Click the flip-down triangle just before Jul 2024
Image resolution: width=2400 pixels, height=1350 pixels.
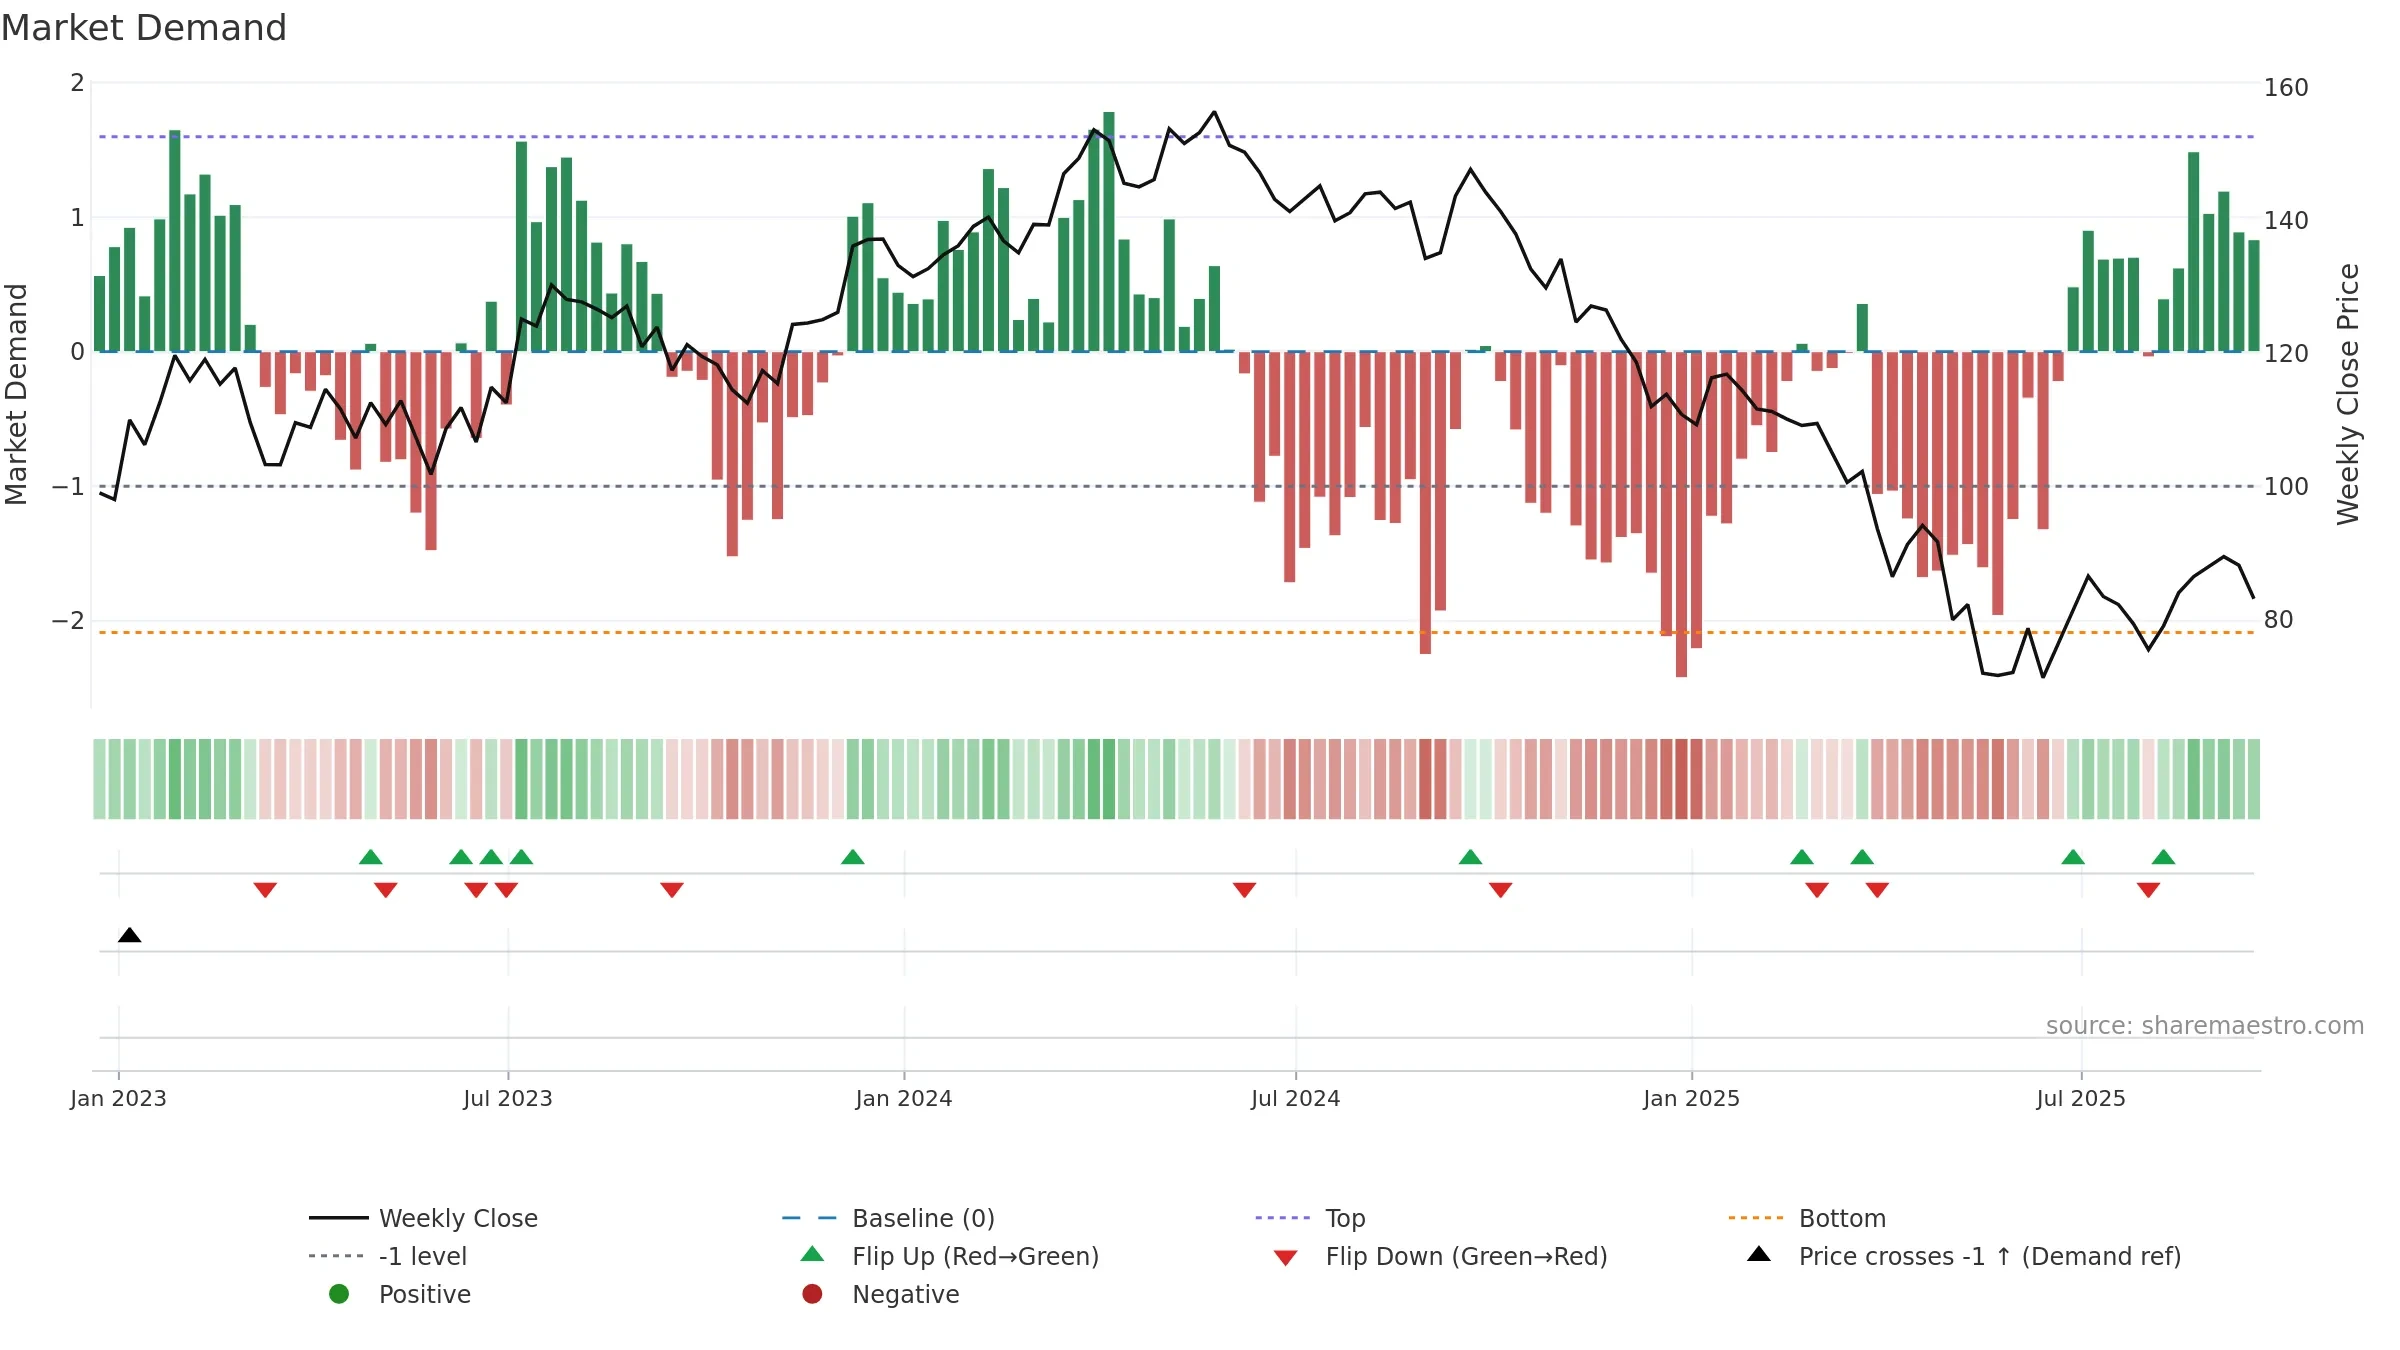click(1244, 890)
